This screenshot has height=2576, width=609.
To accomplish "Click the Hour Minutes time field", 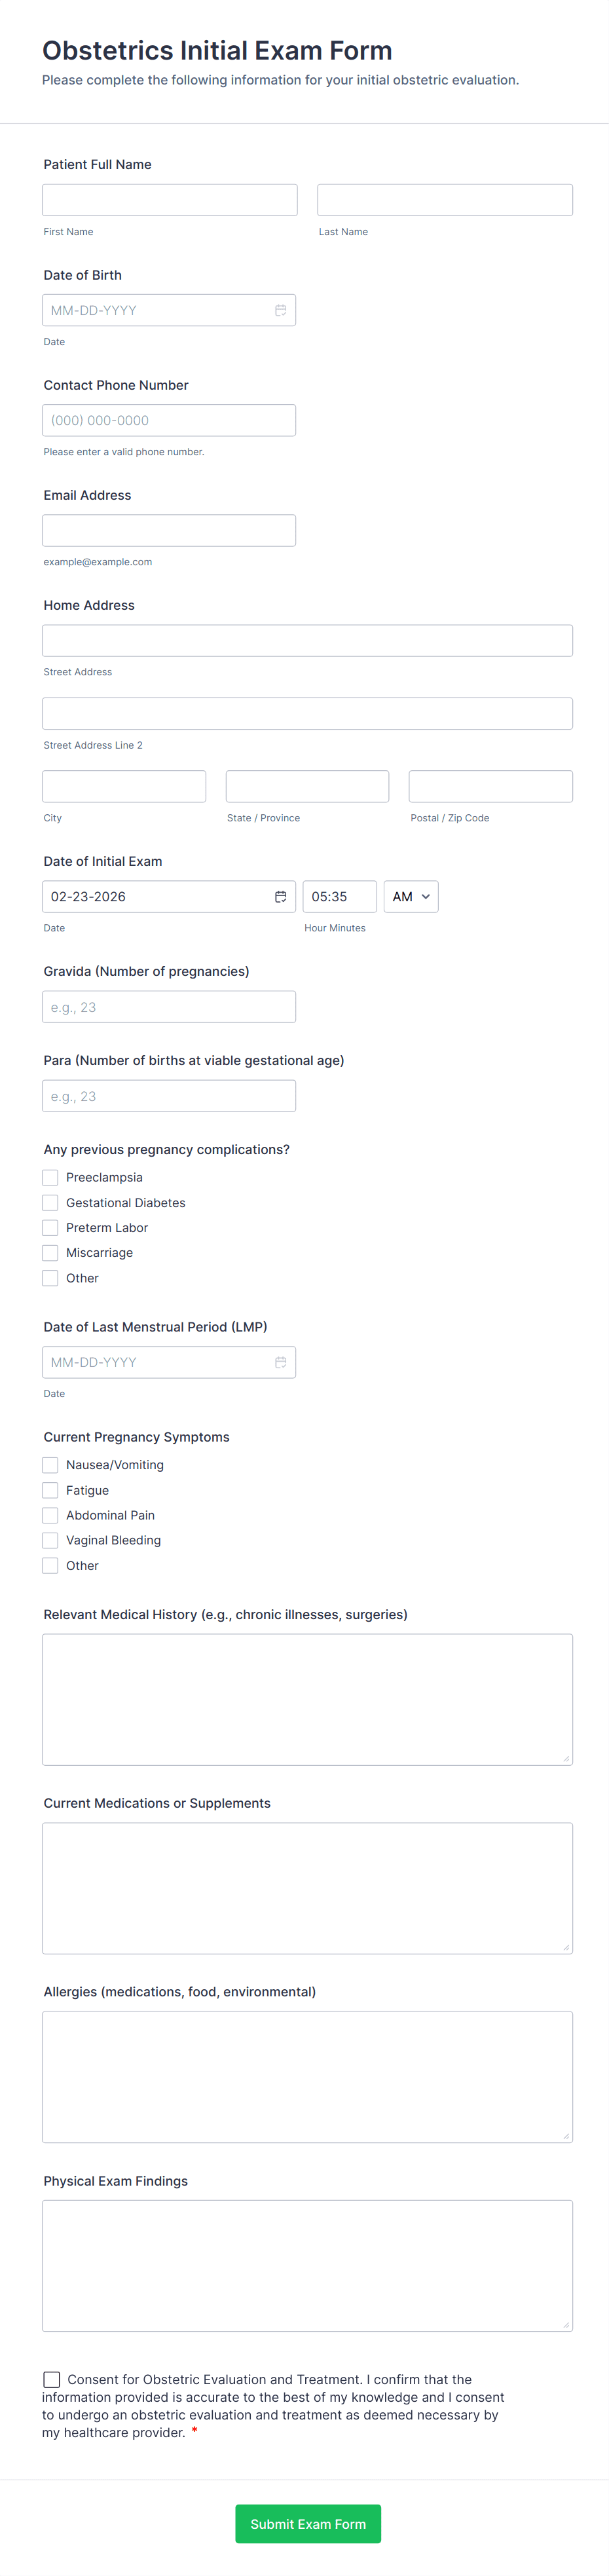I will (339, 896).
